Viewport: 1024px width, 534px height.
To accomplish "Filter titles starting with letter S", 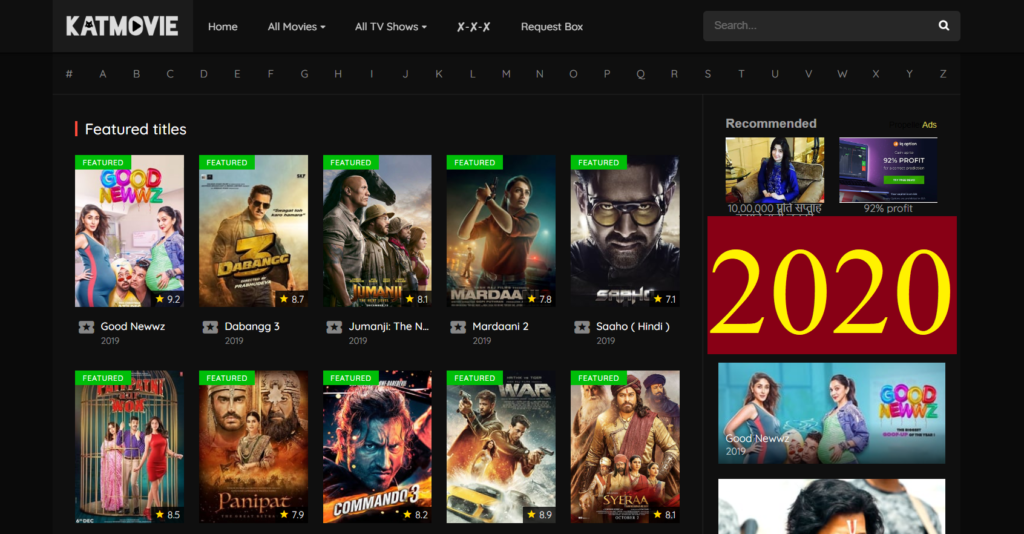I will point(708,74).
